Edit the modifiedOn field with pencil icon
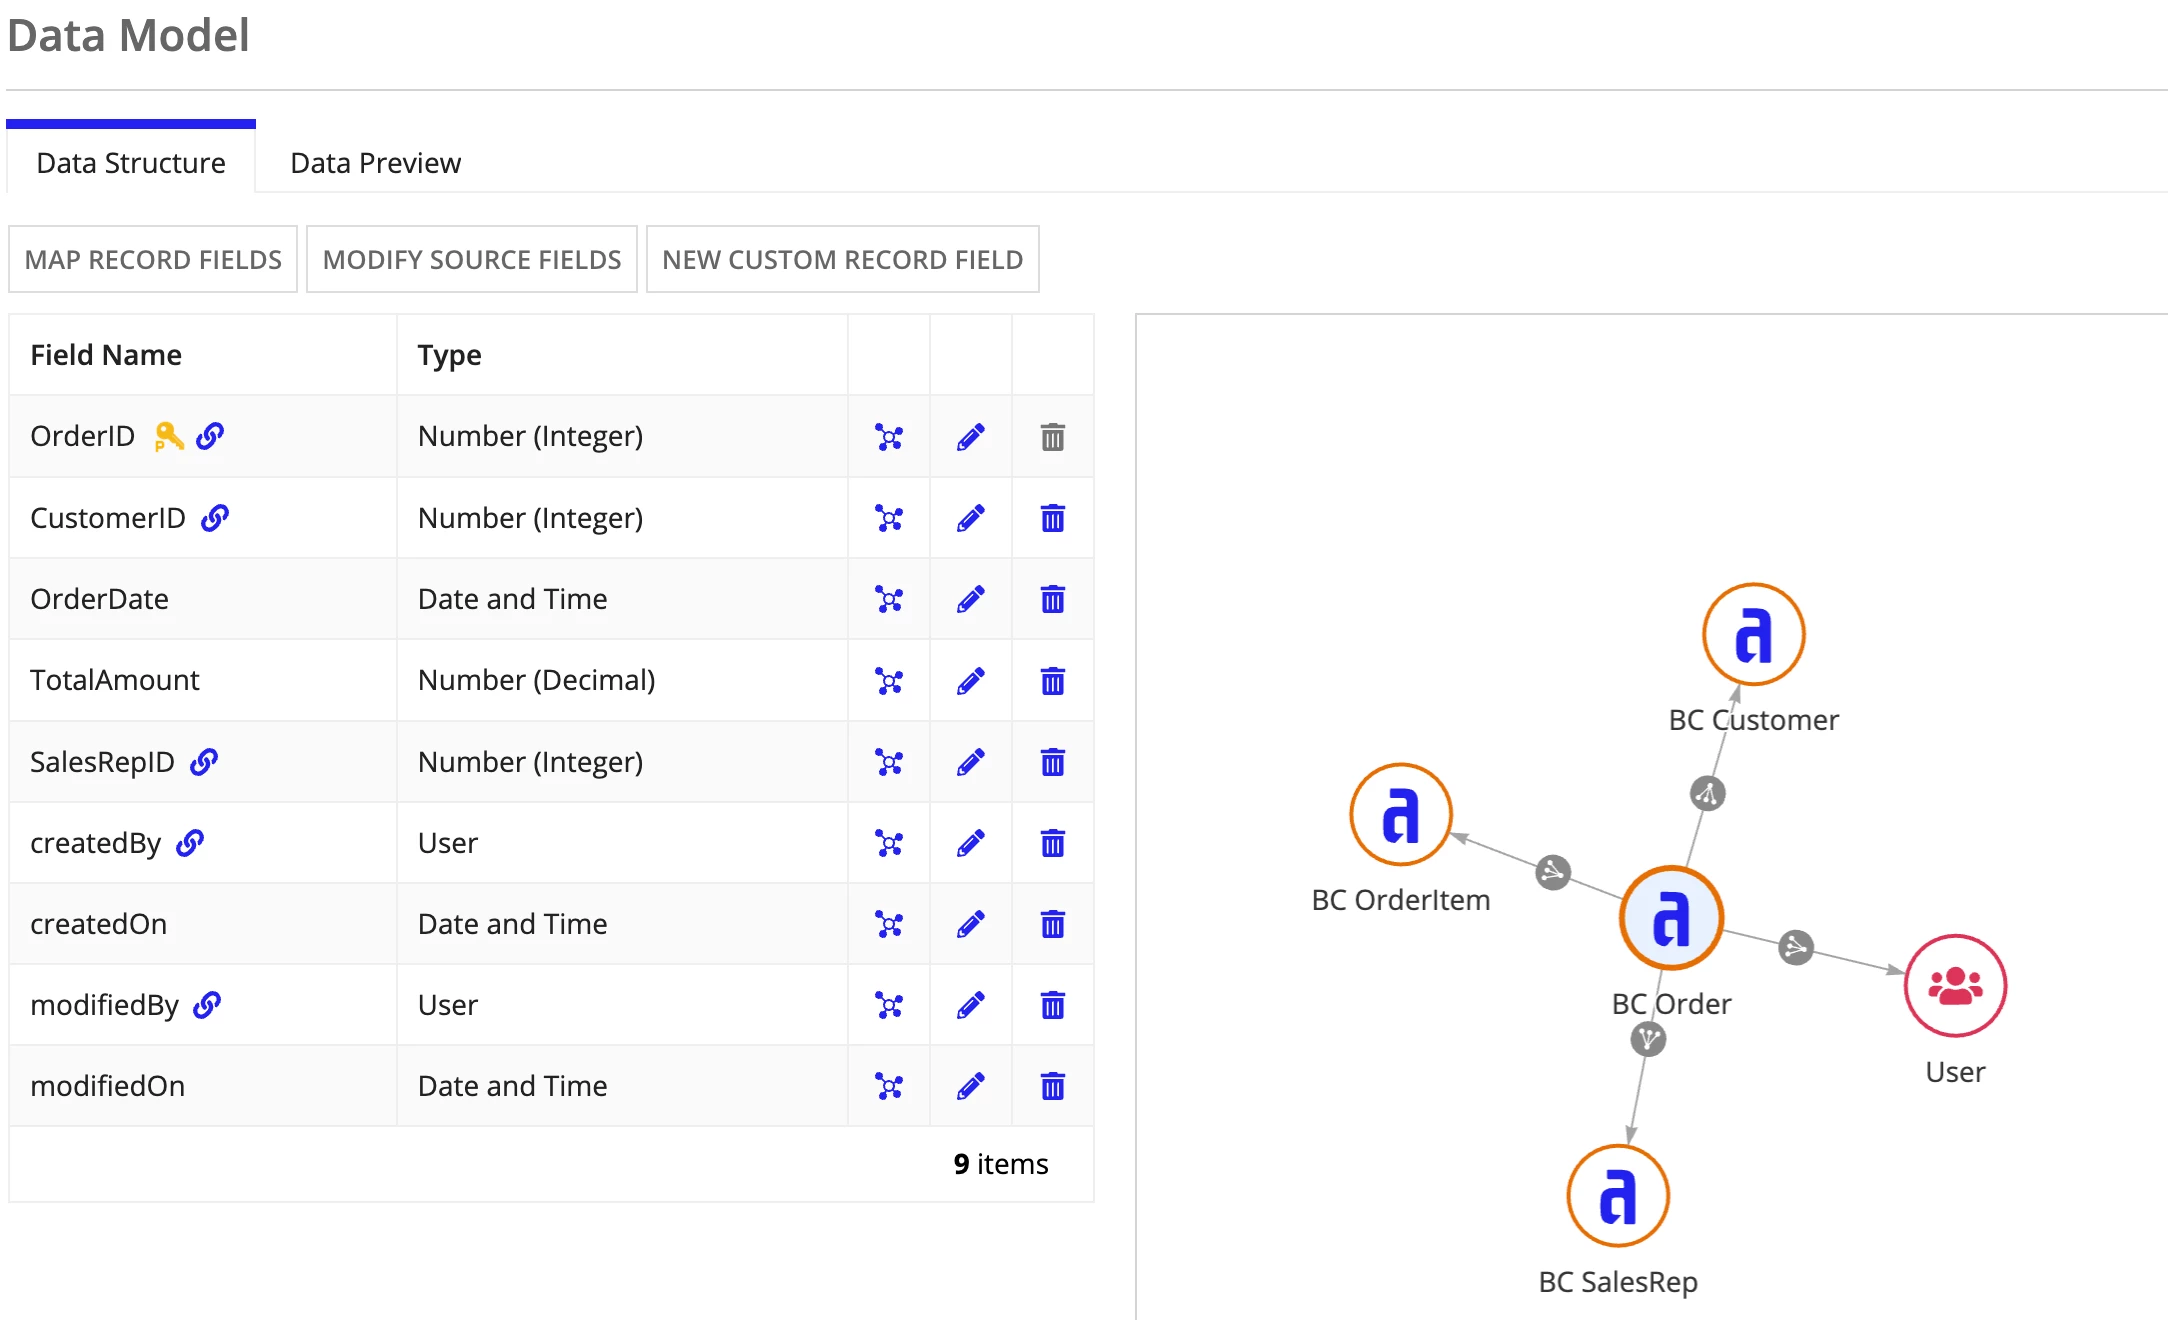Screen dimensions: 2168x1320 point(971,1086)
